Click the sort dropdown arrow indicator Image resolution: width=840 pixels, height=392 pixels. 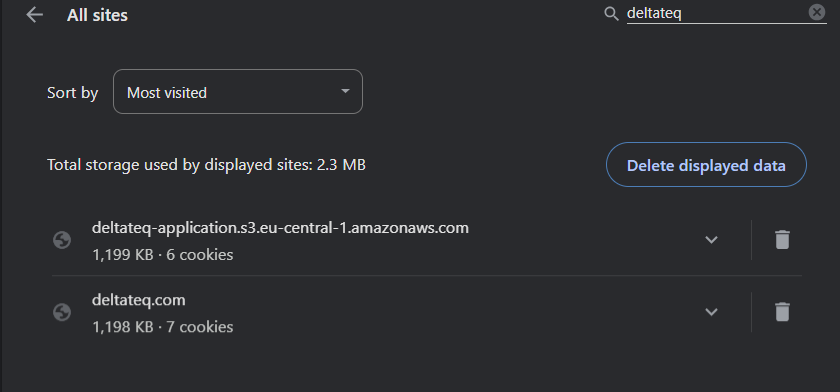[346, 92]
